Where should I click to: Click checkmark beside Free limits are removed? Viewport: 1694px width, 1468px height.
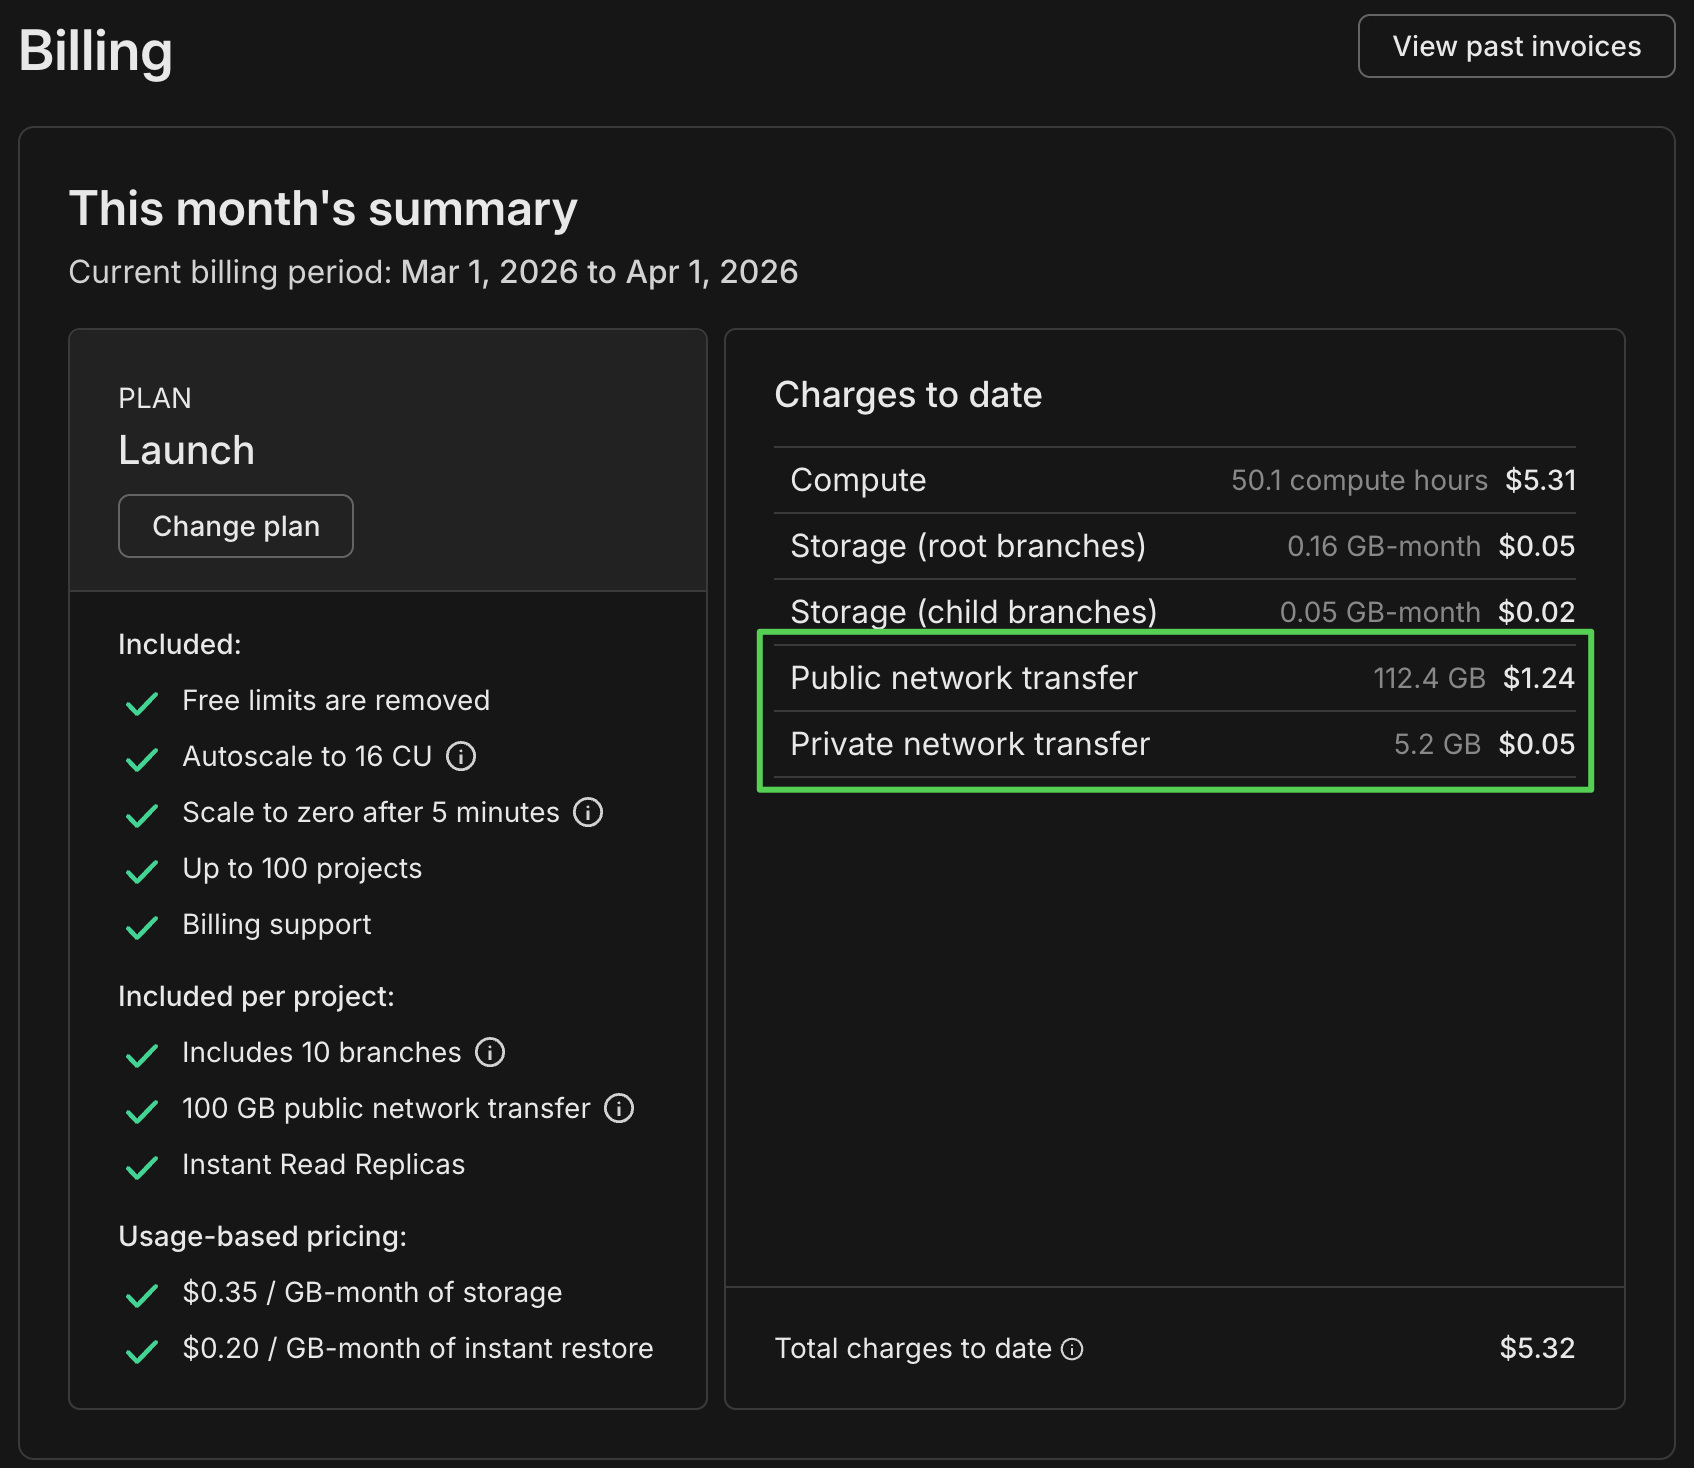[x=142, y=703]
